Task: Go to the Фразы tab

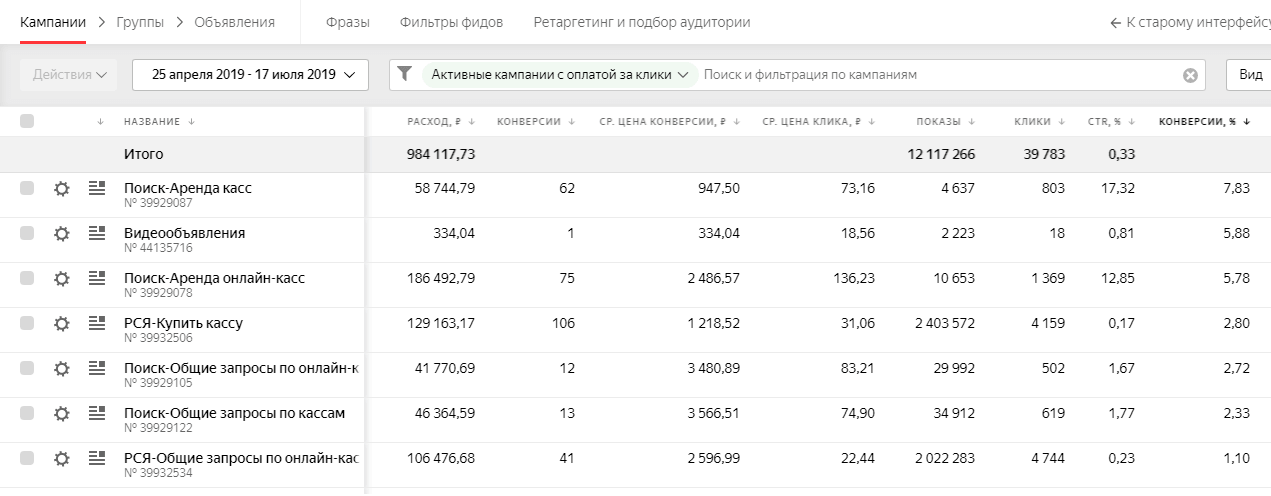Action: pyautogui.click(x=347, y=22)
